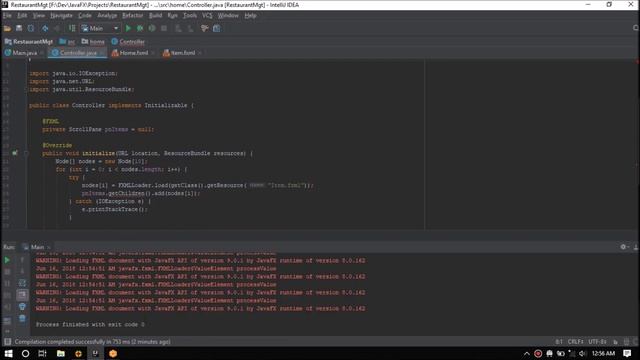Click the Cortana search circle in taskbar
This screenshot has width=640, height=360.
[25, 353]
